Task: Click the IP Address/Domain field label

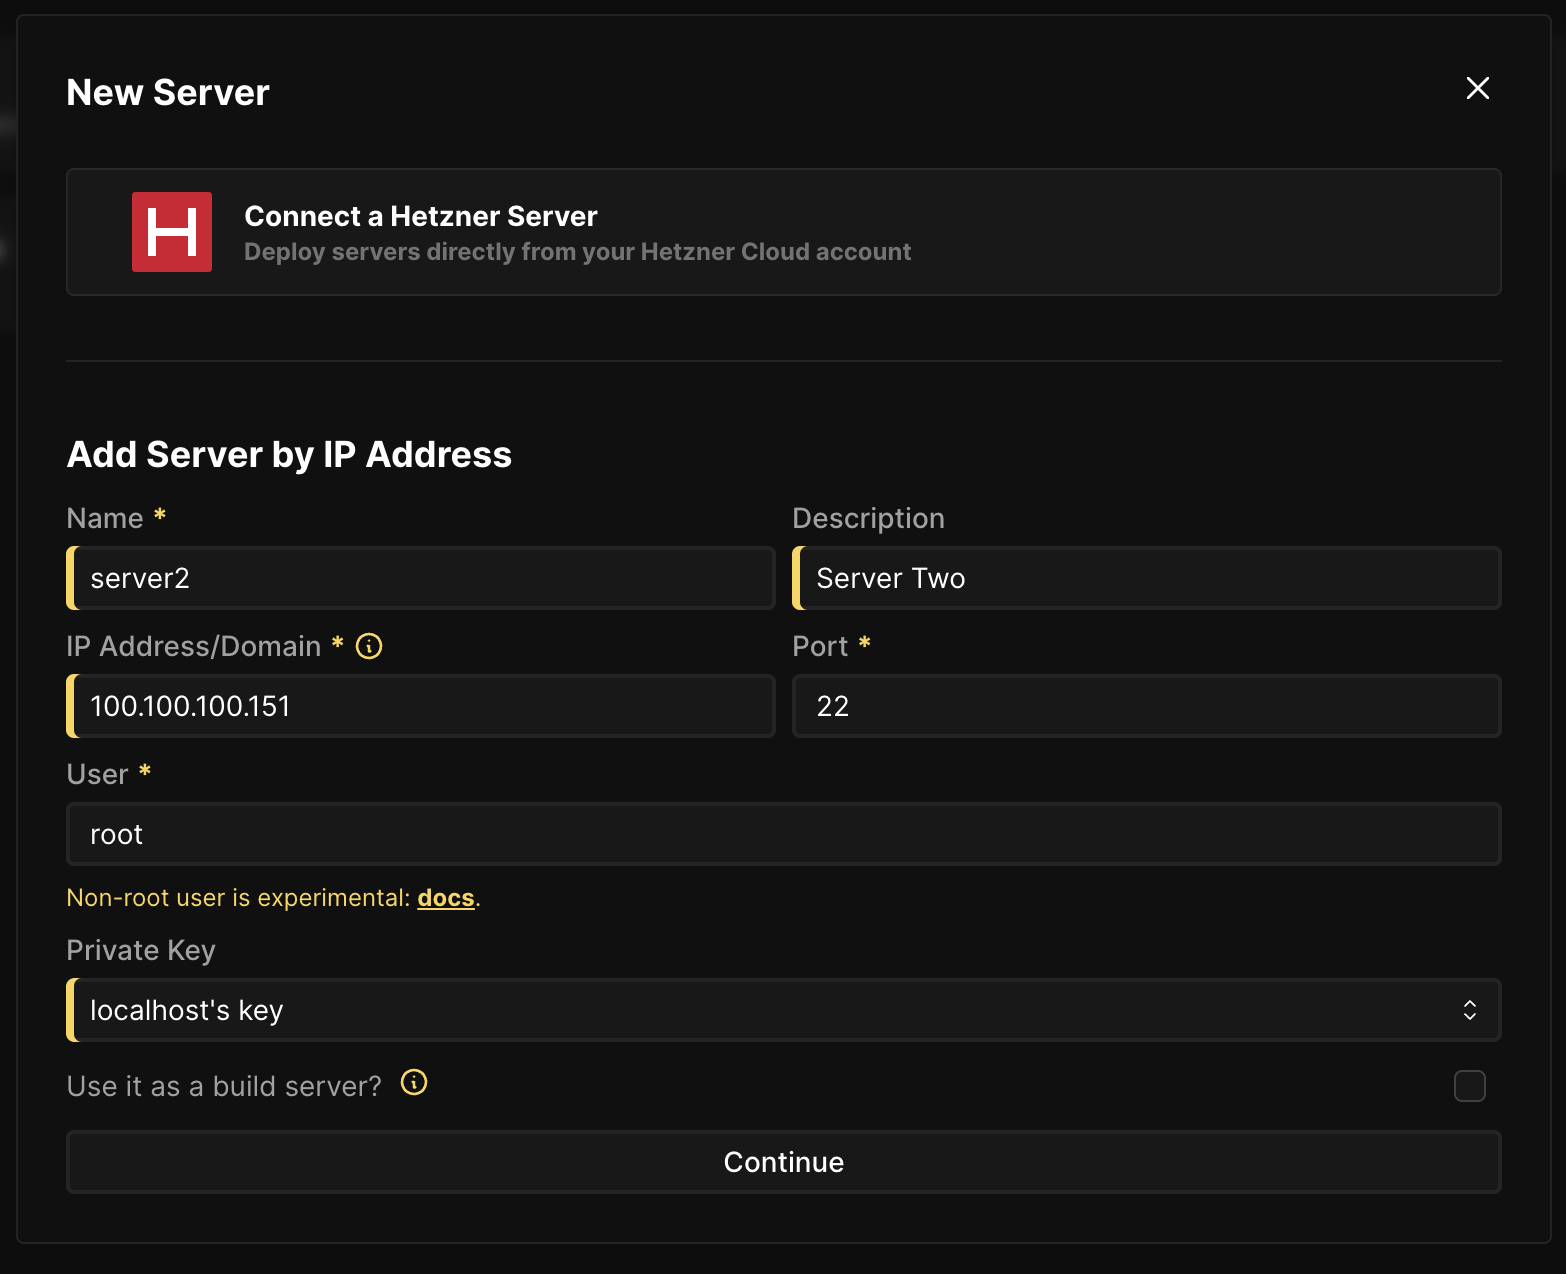Action: [194, 647]
